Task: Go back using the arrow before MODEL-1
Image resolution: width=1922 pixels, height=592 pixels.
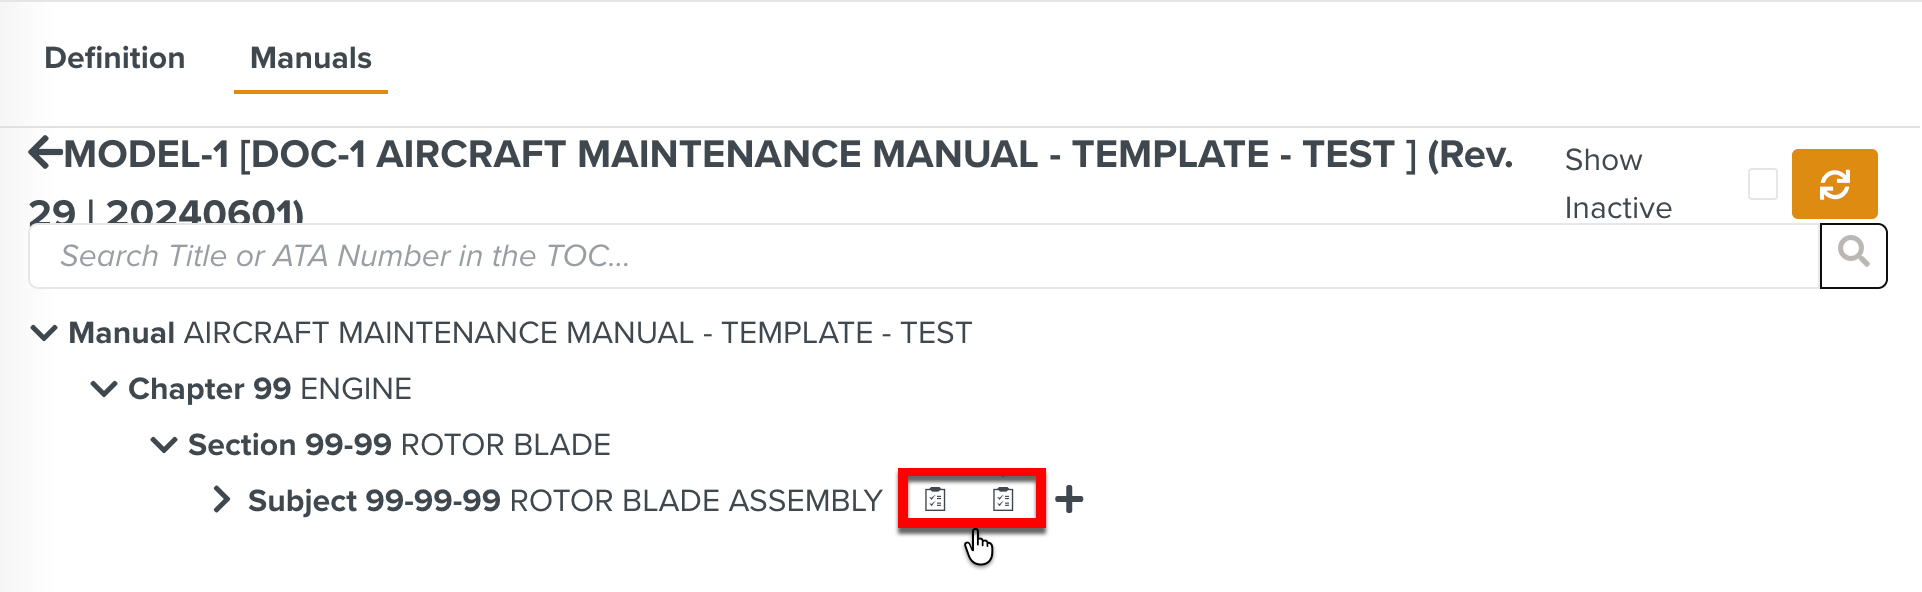Action: (44, 153)
